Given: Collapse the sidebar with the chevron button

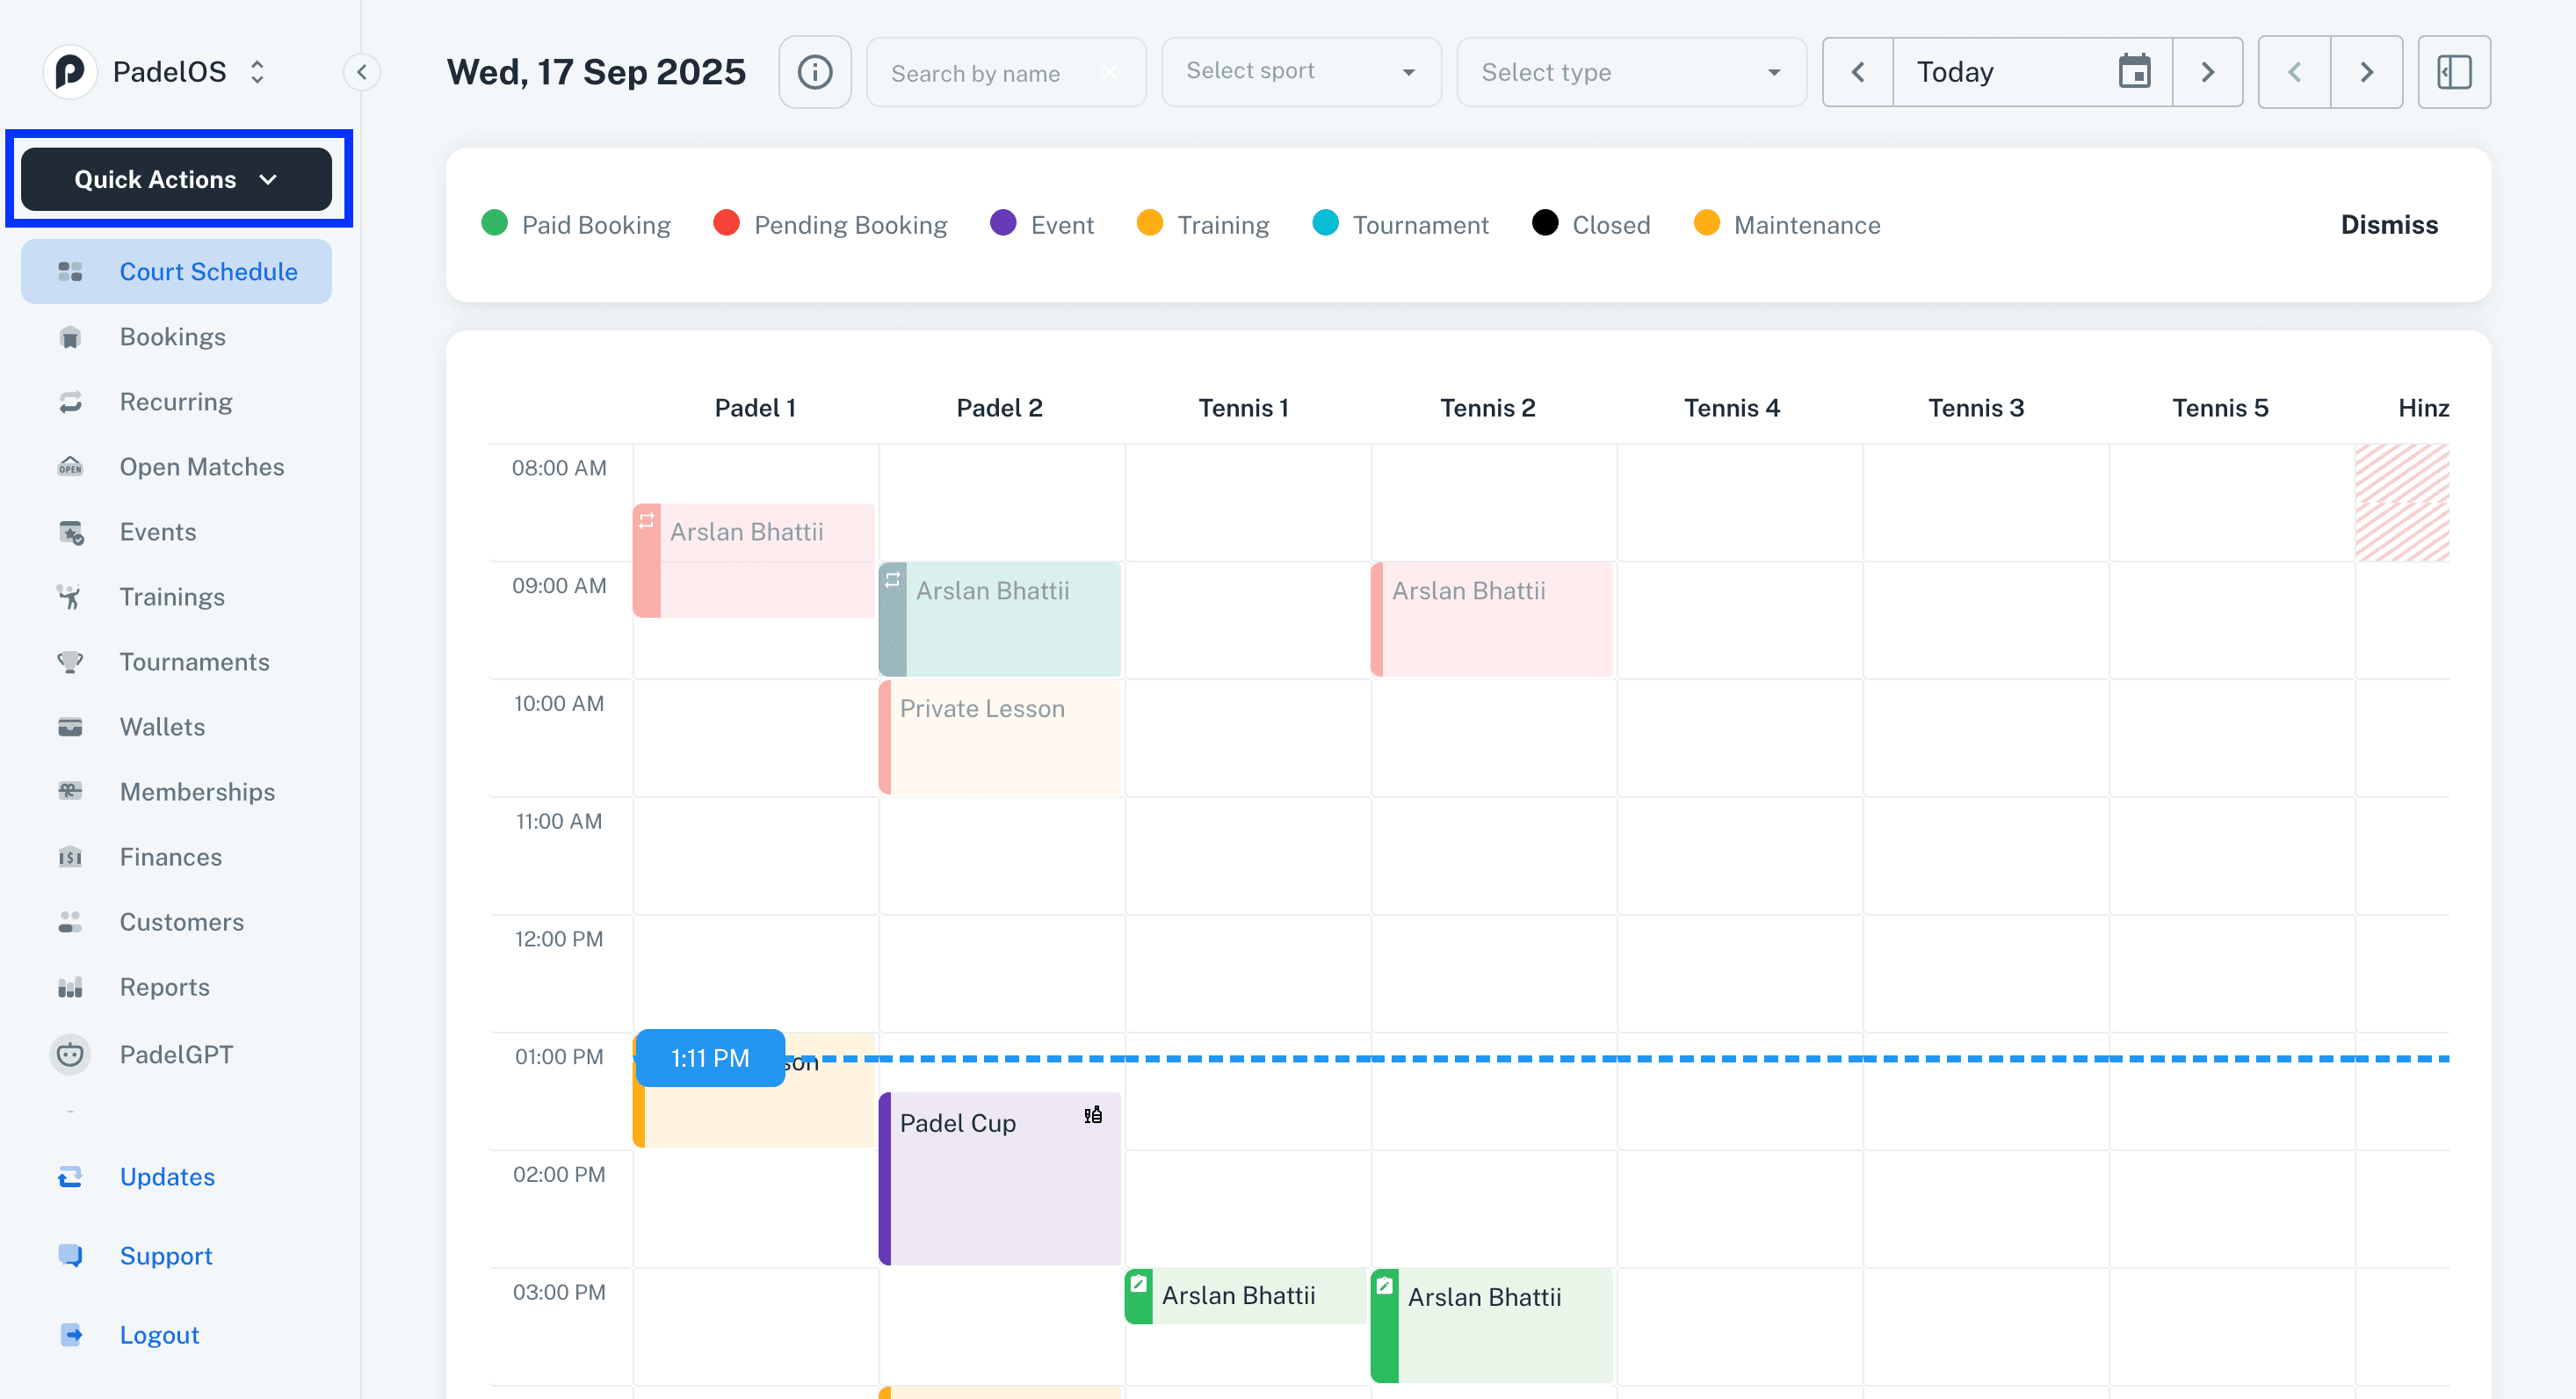Looking at the screenshot, I should pyautogui.click(x=361, y=72).
